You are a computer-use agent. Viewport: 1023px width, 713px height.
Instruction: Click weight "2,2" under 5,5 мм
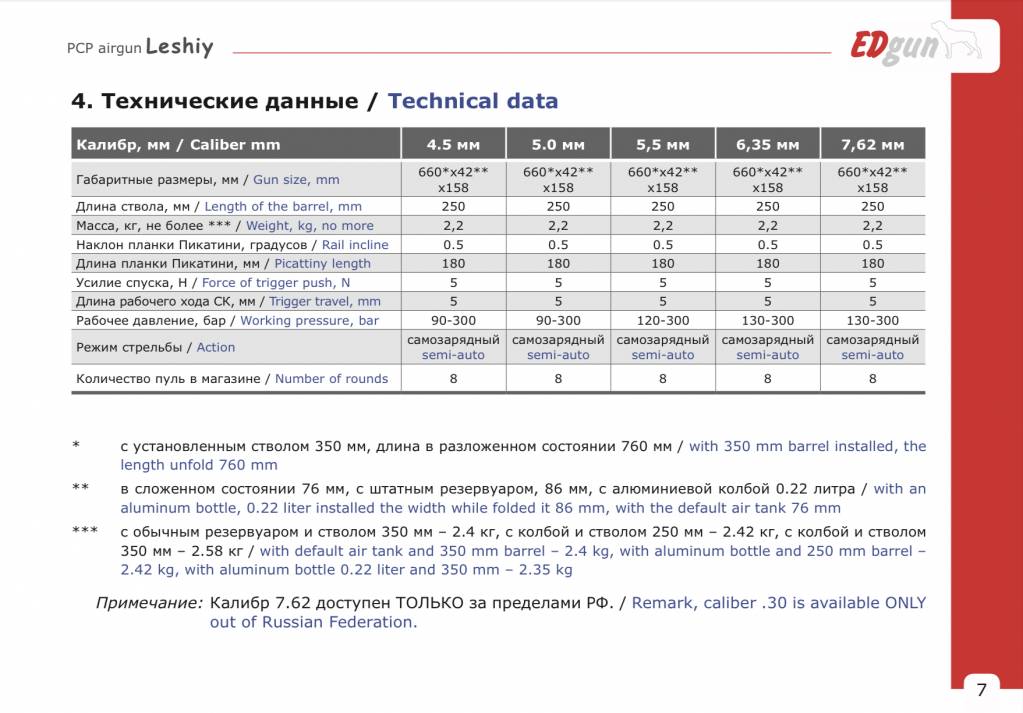coord(663,226)
